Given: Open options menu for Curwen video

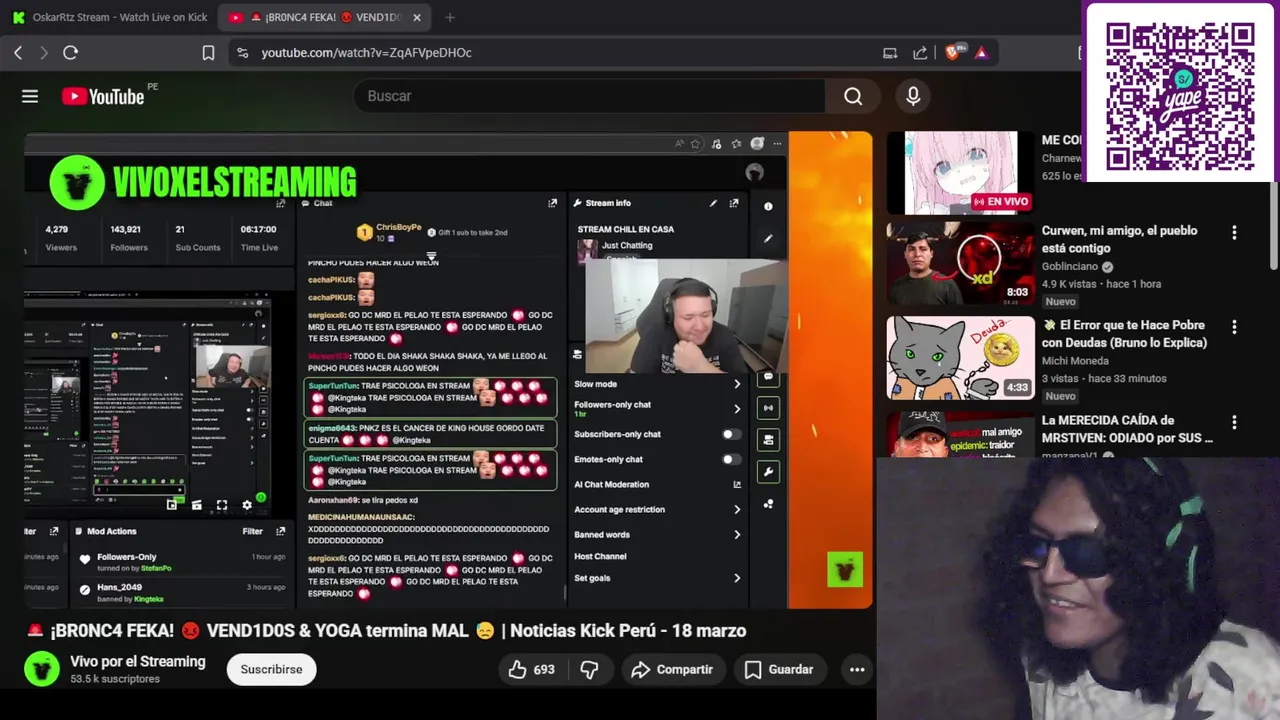Looking at the screenshot, I should 1234,232.
